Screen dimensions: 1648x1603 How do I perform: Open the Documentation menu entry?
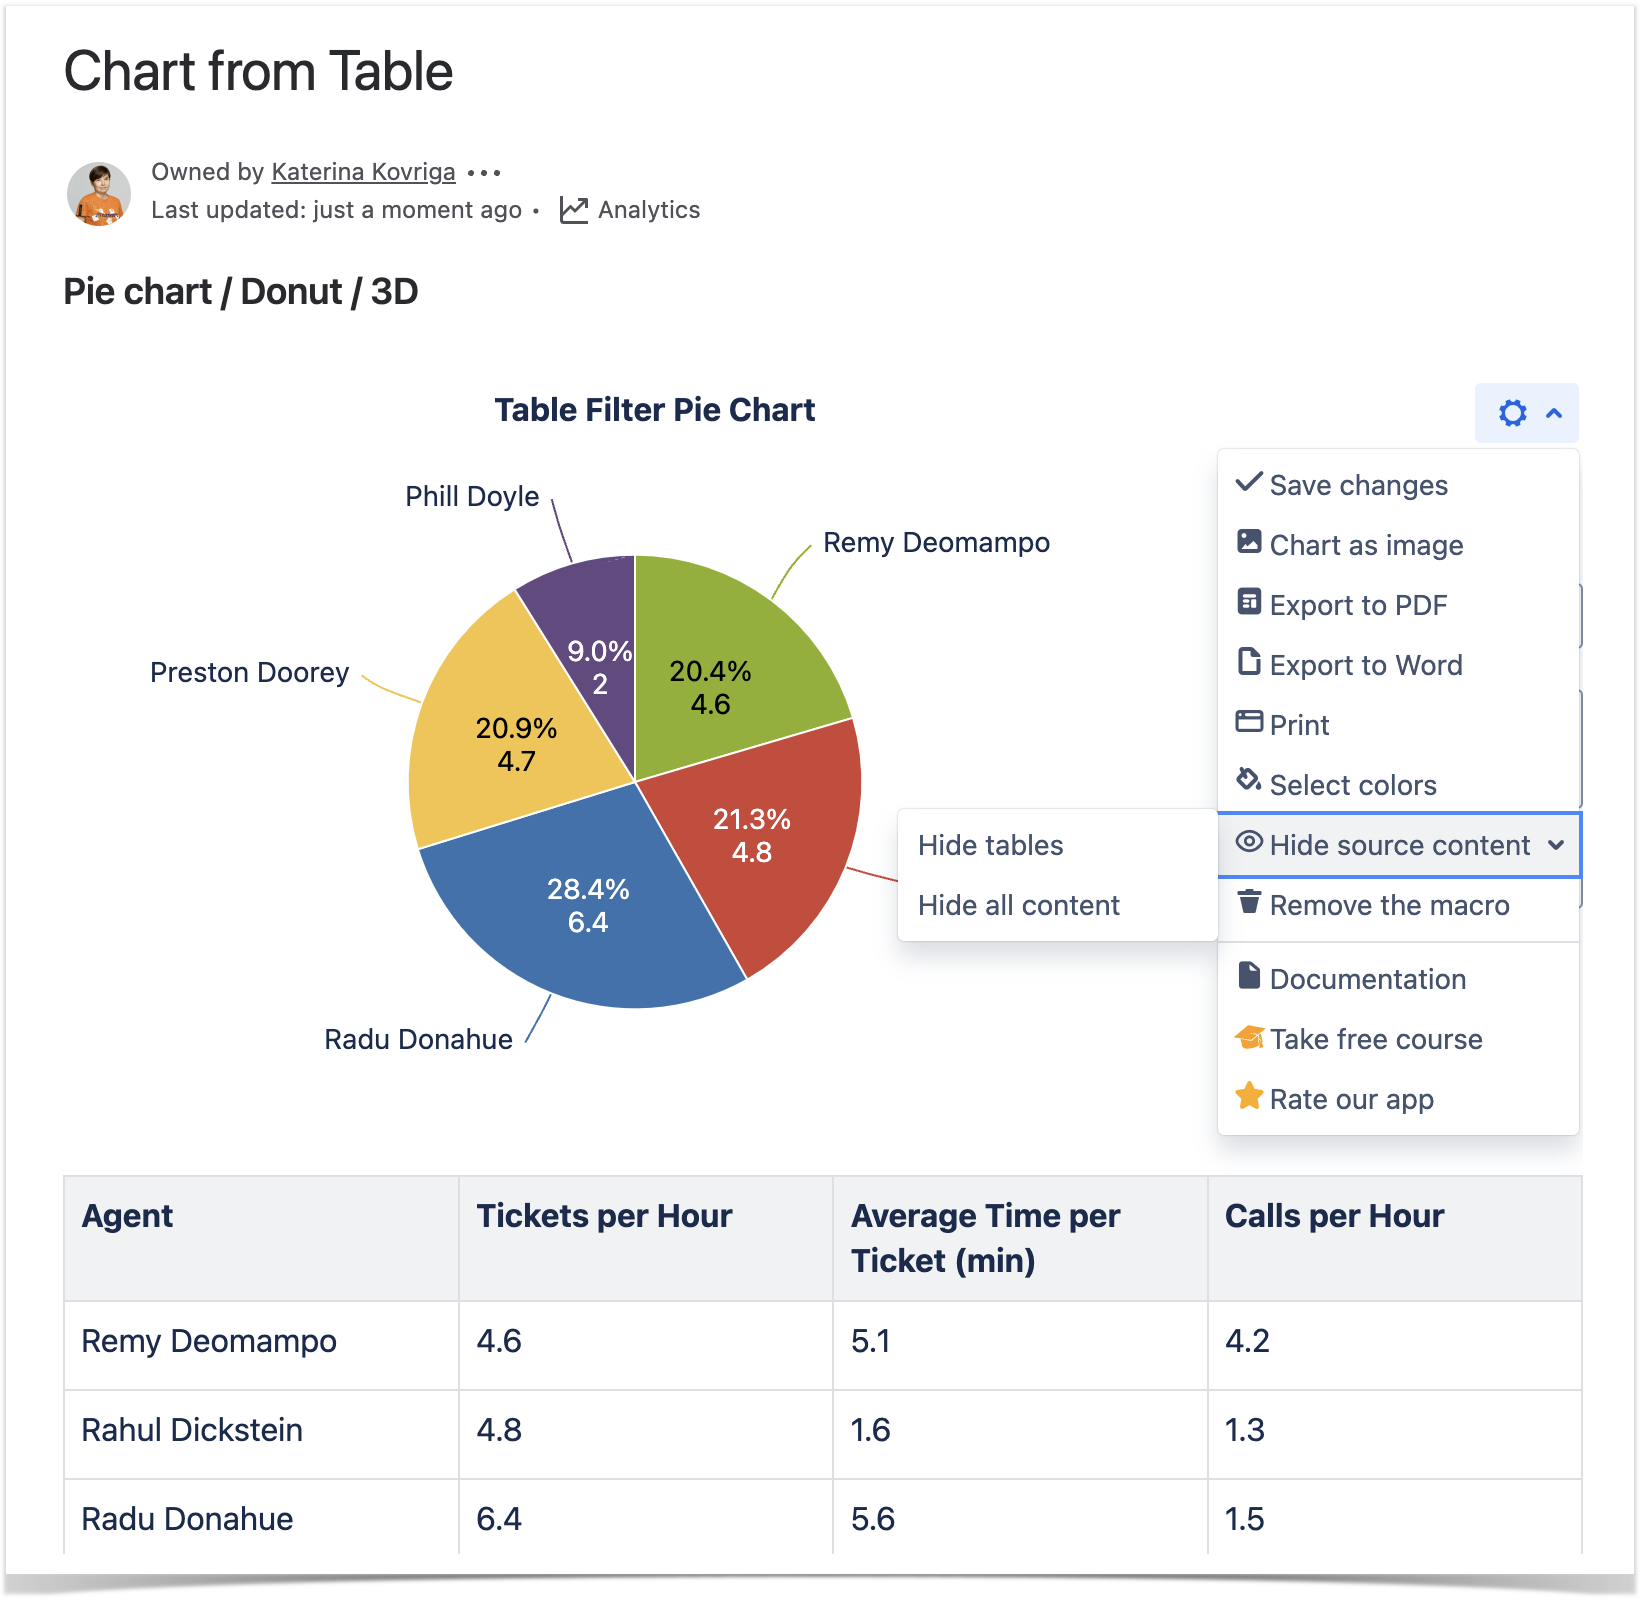pos(1367,979)
